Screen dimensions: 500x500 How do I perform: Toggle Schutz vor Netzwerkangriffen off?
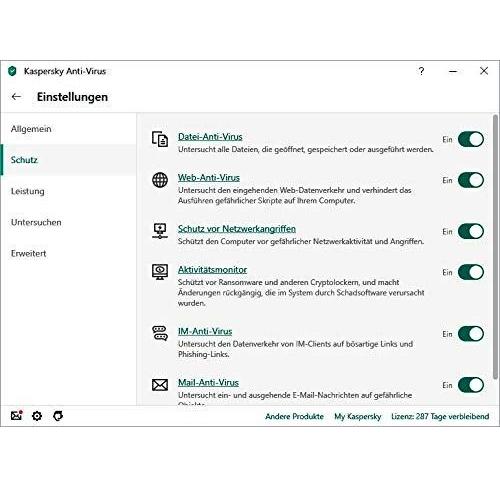coord(471,231)
